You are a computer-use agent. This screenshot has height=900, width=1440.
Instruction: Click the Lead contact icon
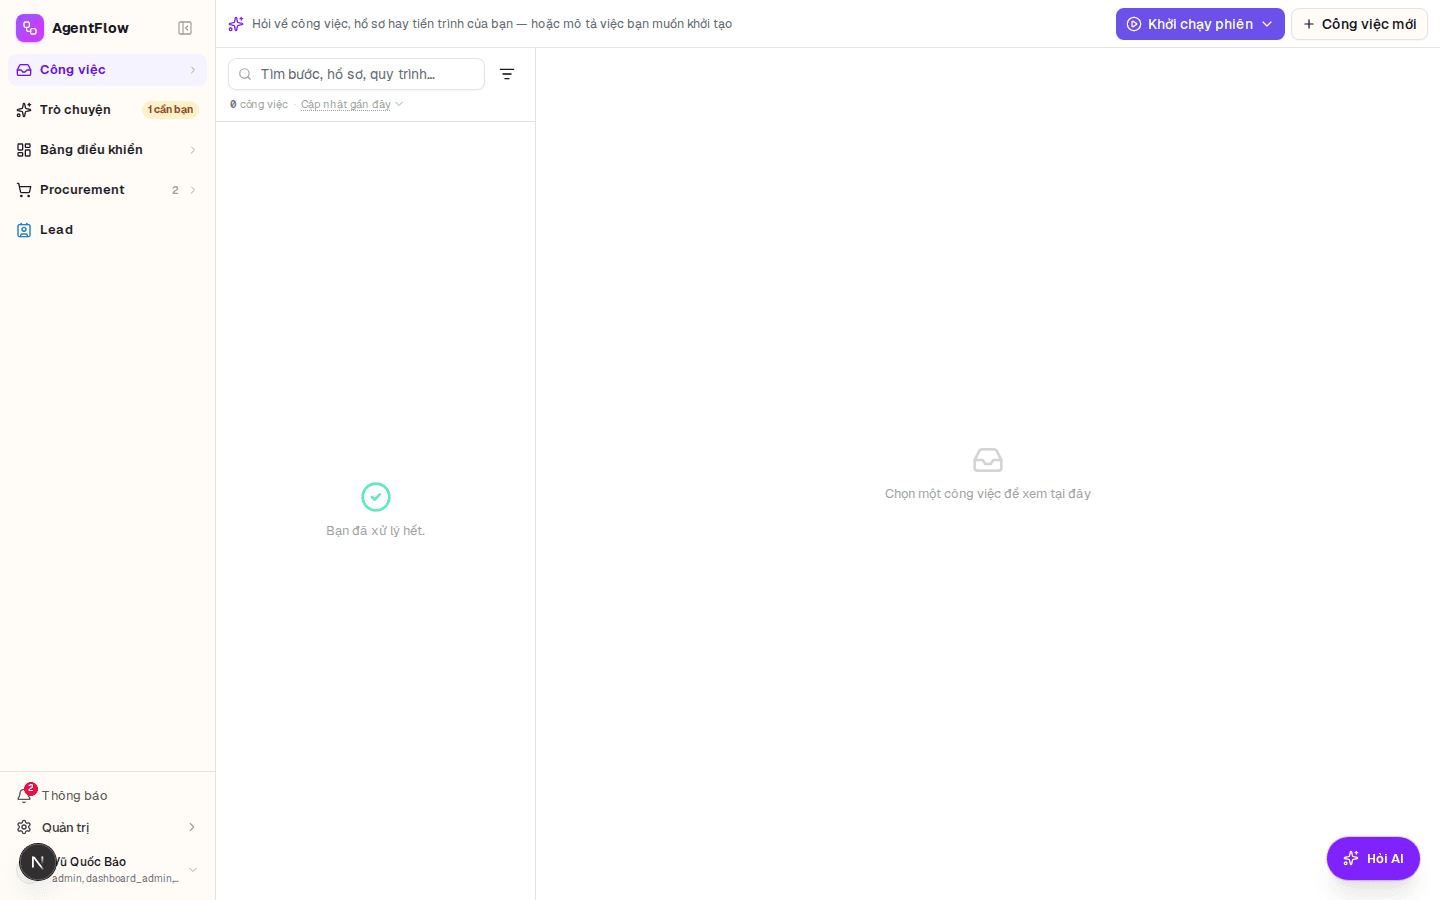[x=24, y=230]
